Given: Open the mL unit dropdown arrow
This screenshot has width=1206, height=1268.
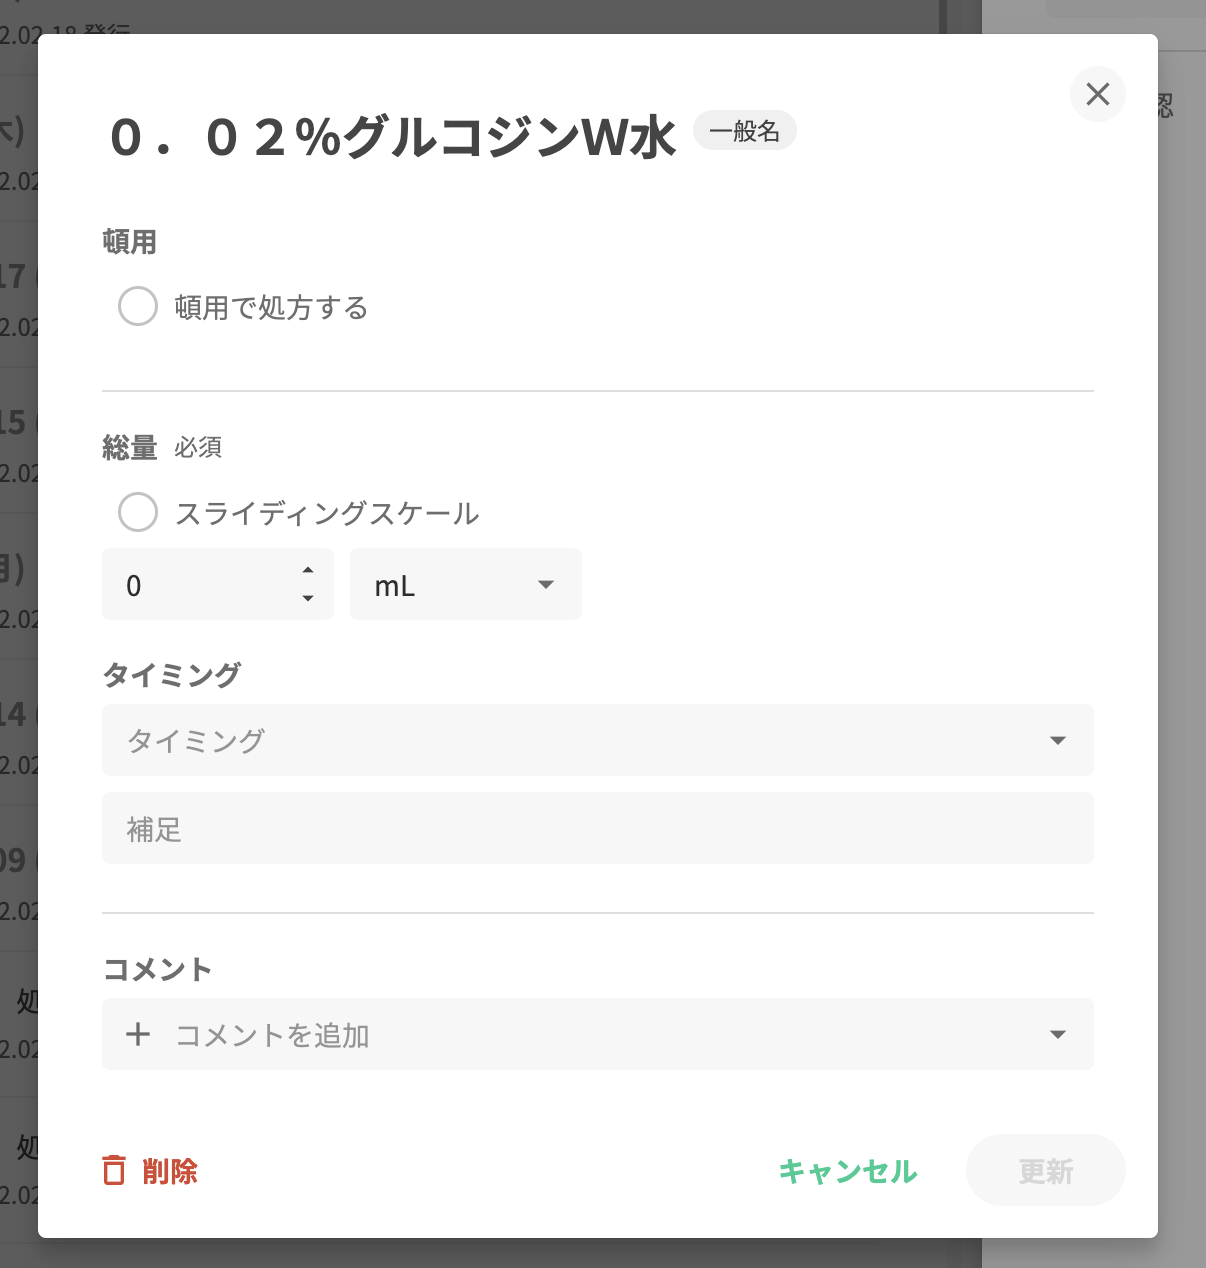Looking at the screenshot, I should (546, 584).
